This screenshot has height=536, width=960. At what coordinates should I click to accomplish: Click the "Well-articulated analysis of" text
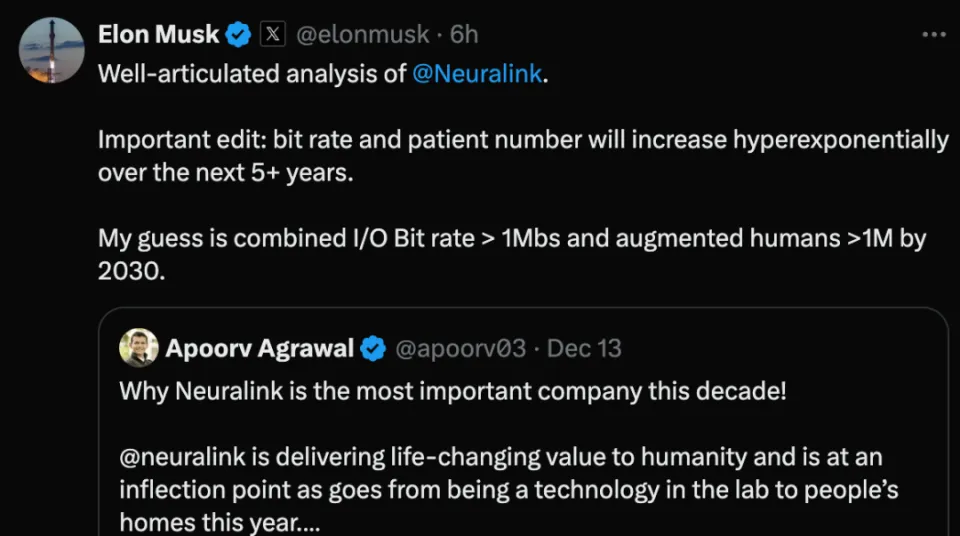pos(252,75)
